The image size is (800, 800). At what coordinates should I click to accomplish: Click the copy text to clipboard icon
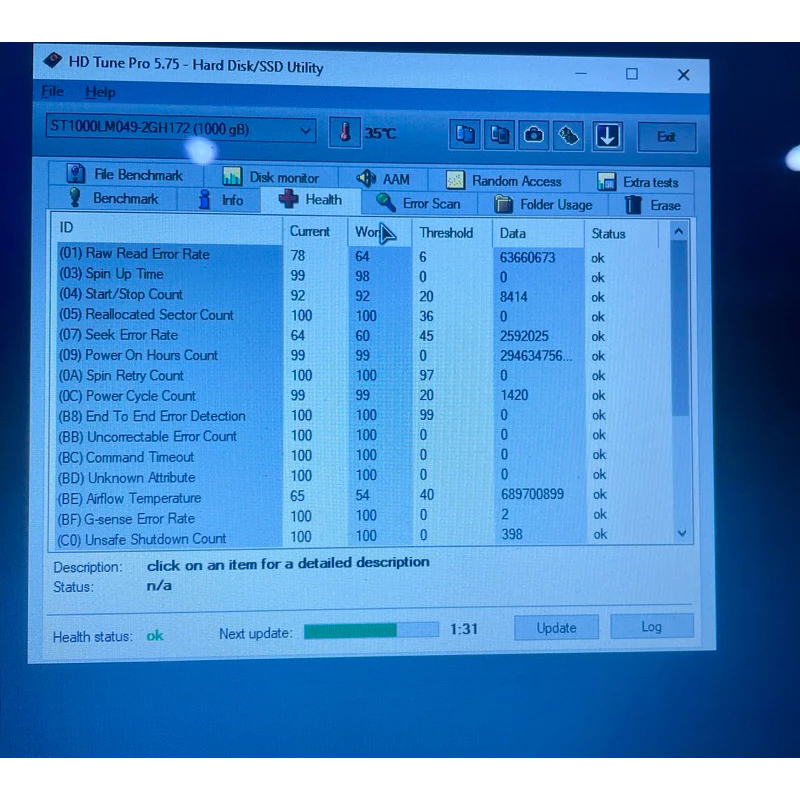pos(464,135)
